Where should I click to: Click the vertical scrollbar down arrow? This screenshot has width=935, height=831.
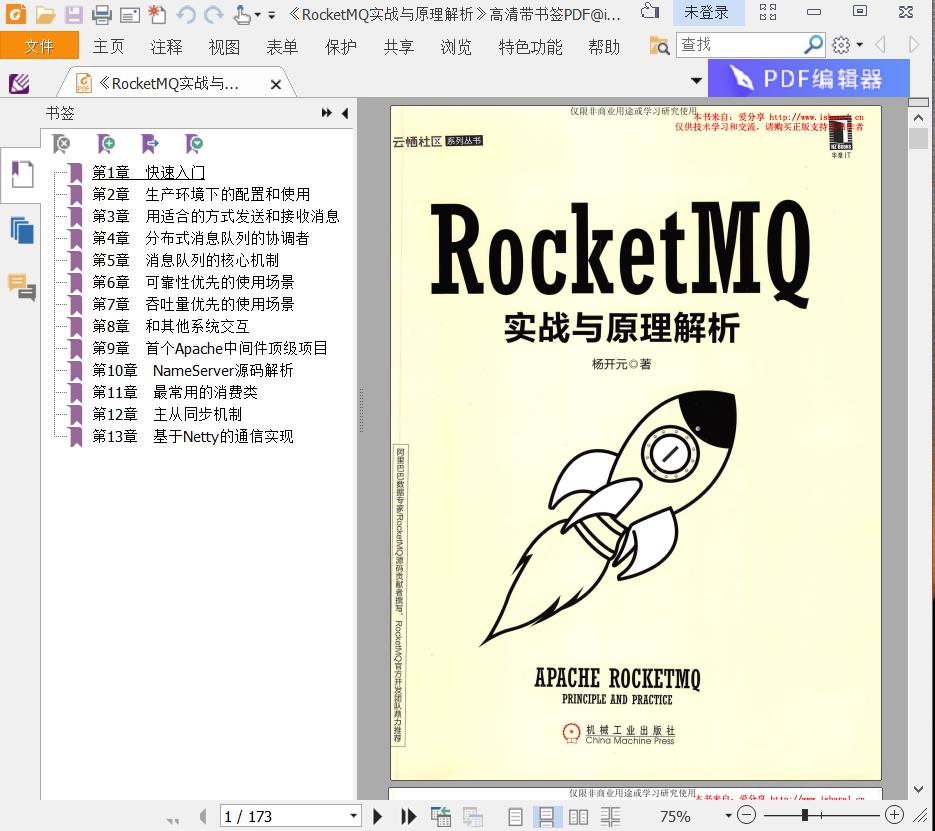tap(918, 789)
